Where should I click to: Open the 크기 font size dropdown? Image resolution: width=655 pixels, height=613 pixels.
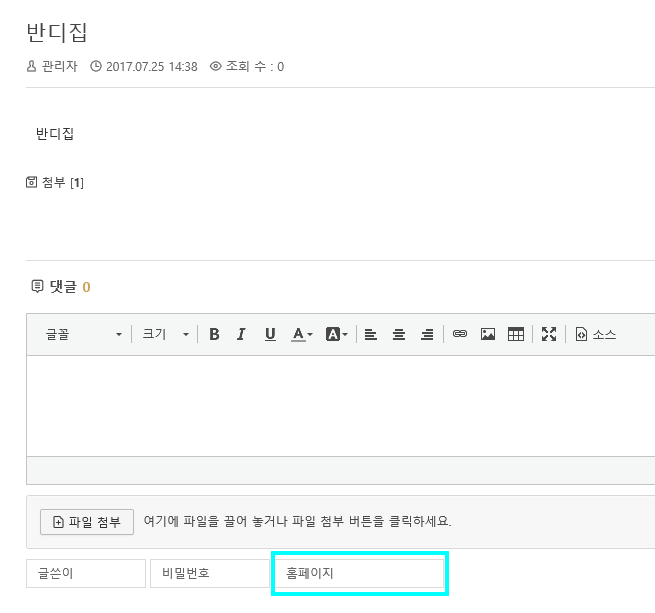pos(165,335)
